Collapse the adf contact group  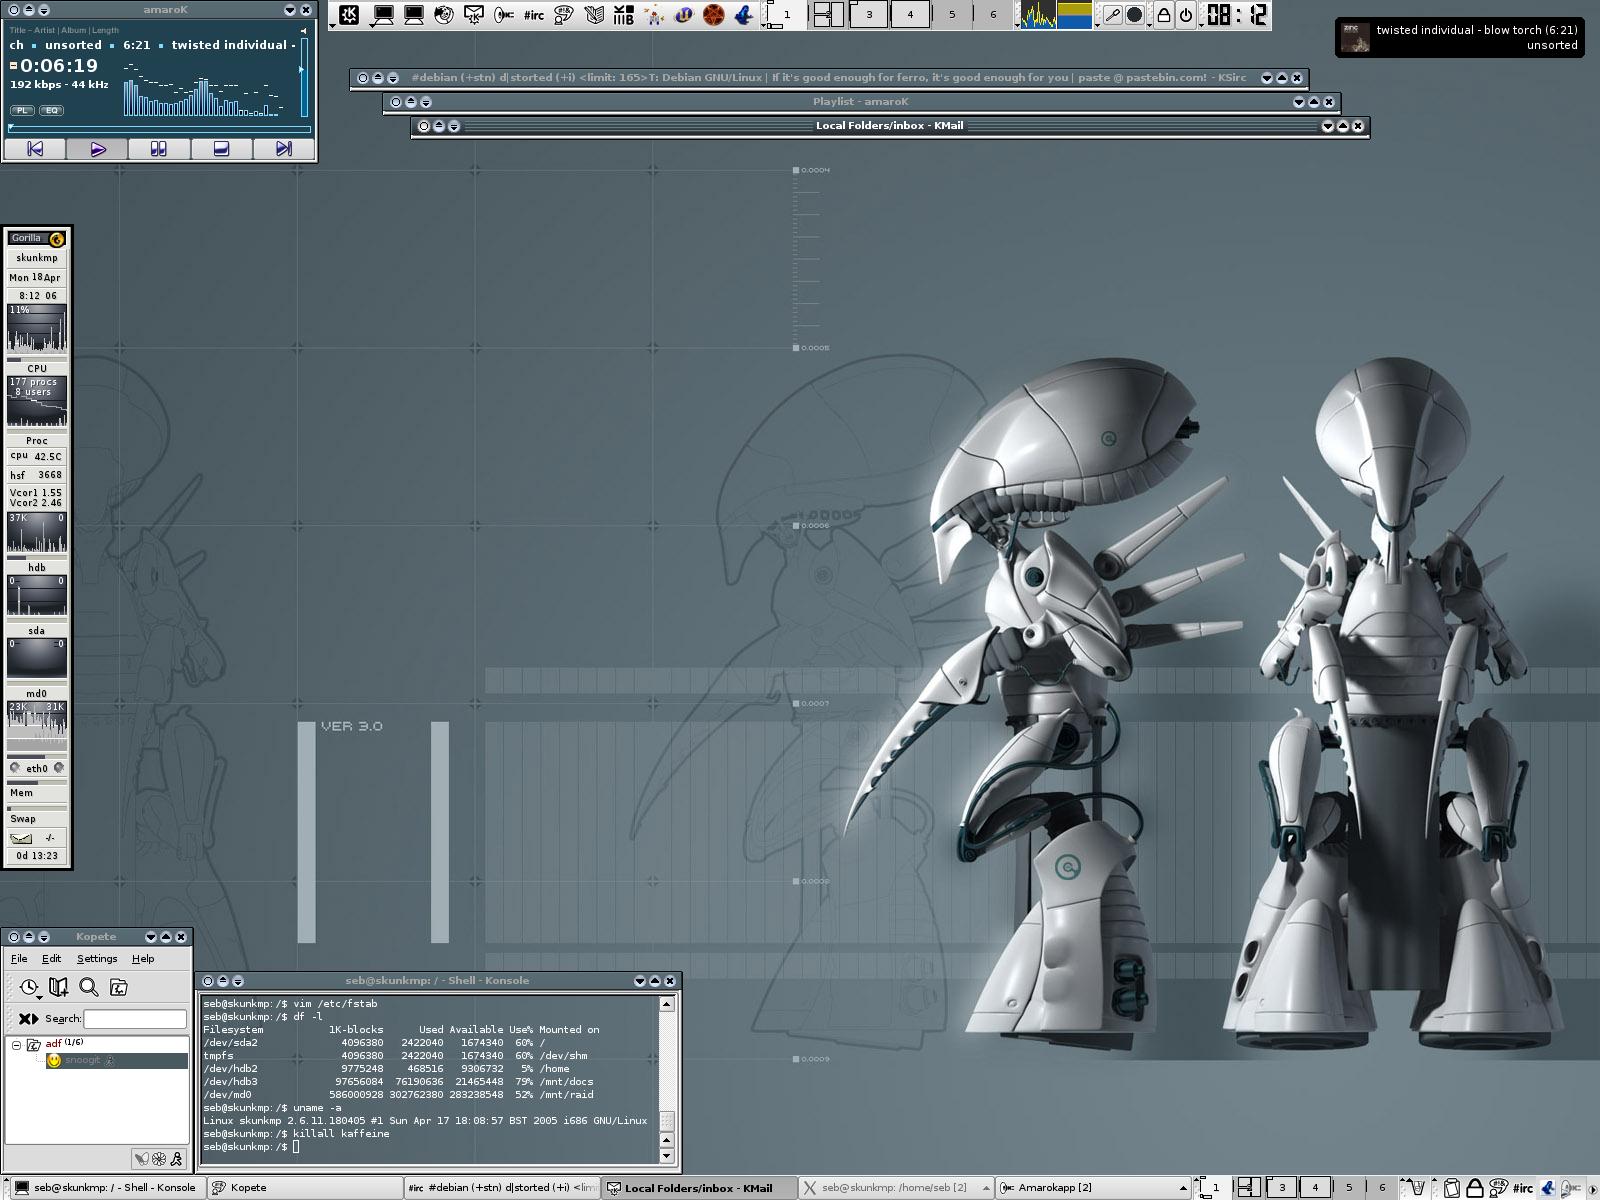click(x=17, y=1045)
